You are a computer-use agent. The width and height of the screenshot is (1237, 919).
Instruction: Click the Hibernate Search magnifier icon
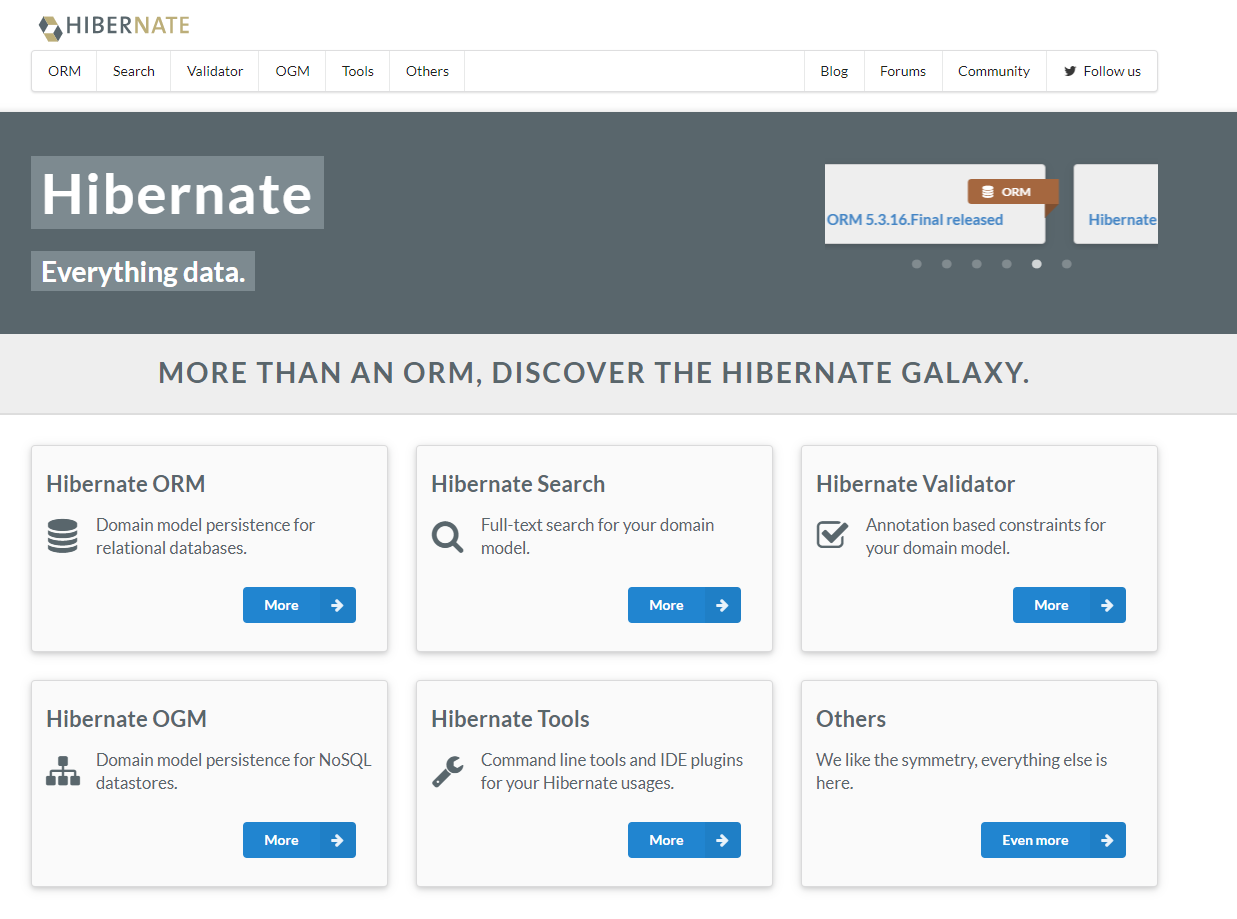coord(447,537)
